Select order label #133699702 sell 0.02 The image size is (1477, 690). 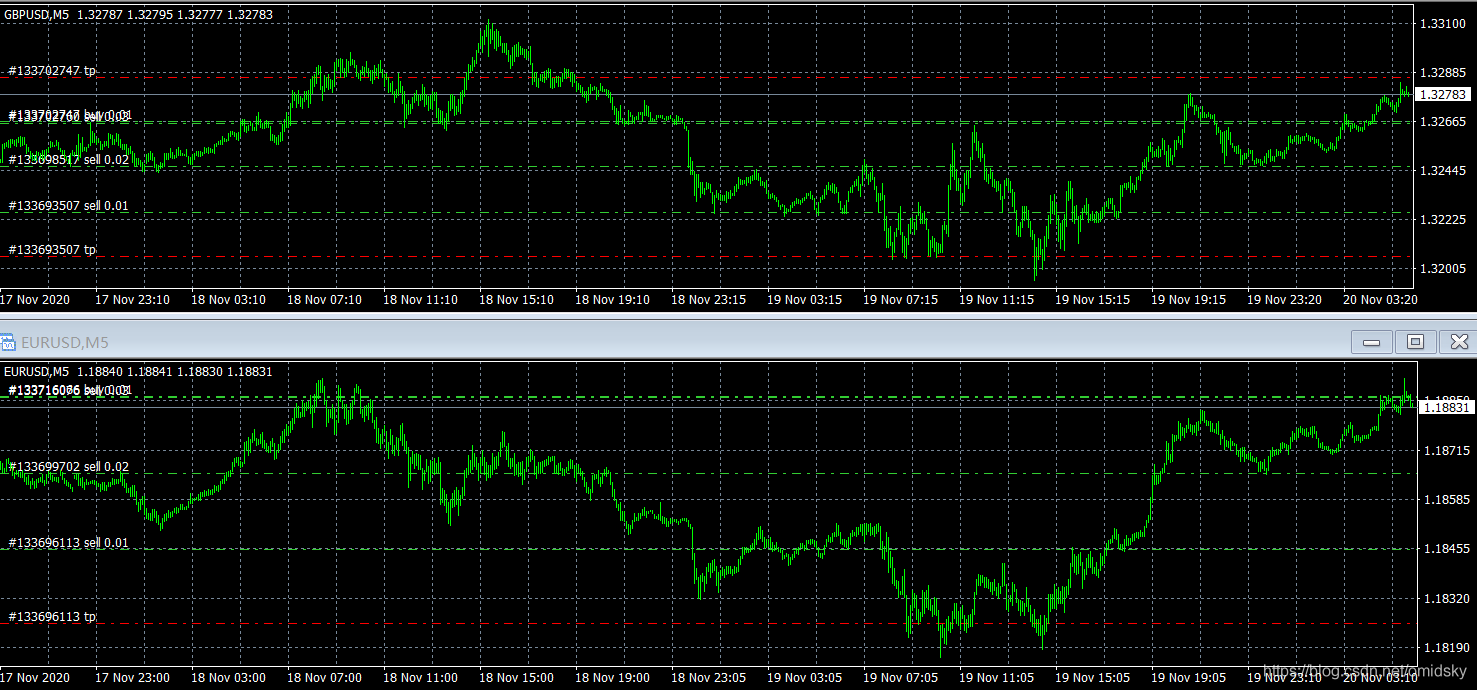coord(69,467)
